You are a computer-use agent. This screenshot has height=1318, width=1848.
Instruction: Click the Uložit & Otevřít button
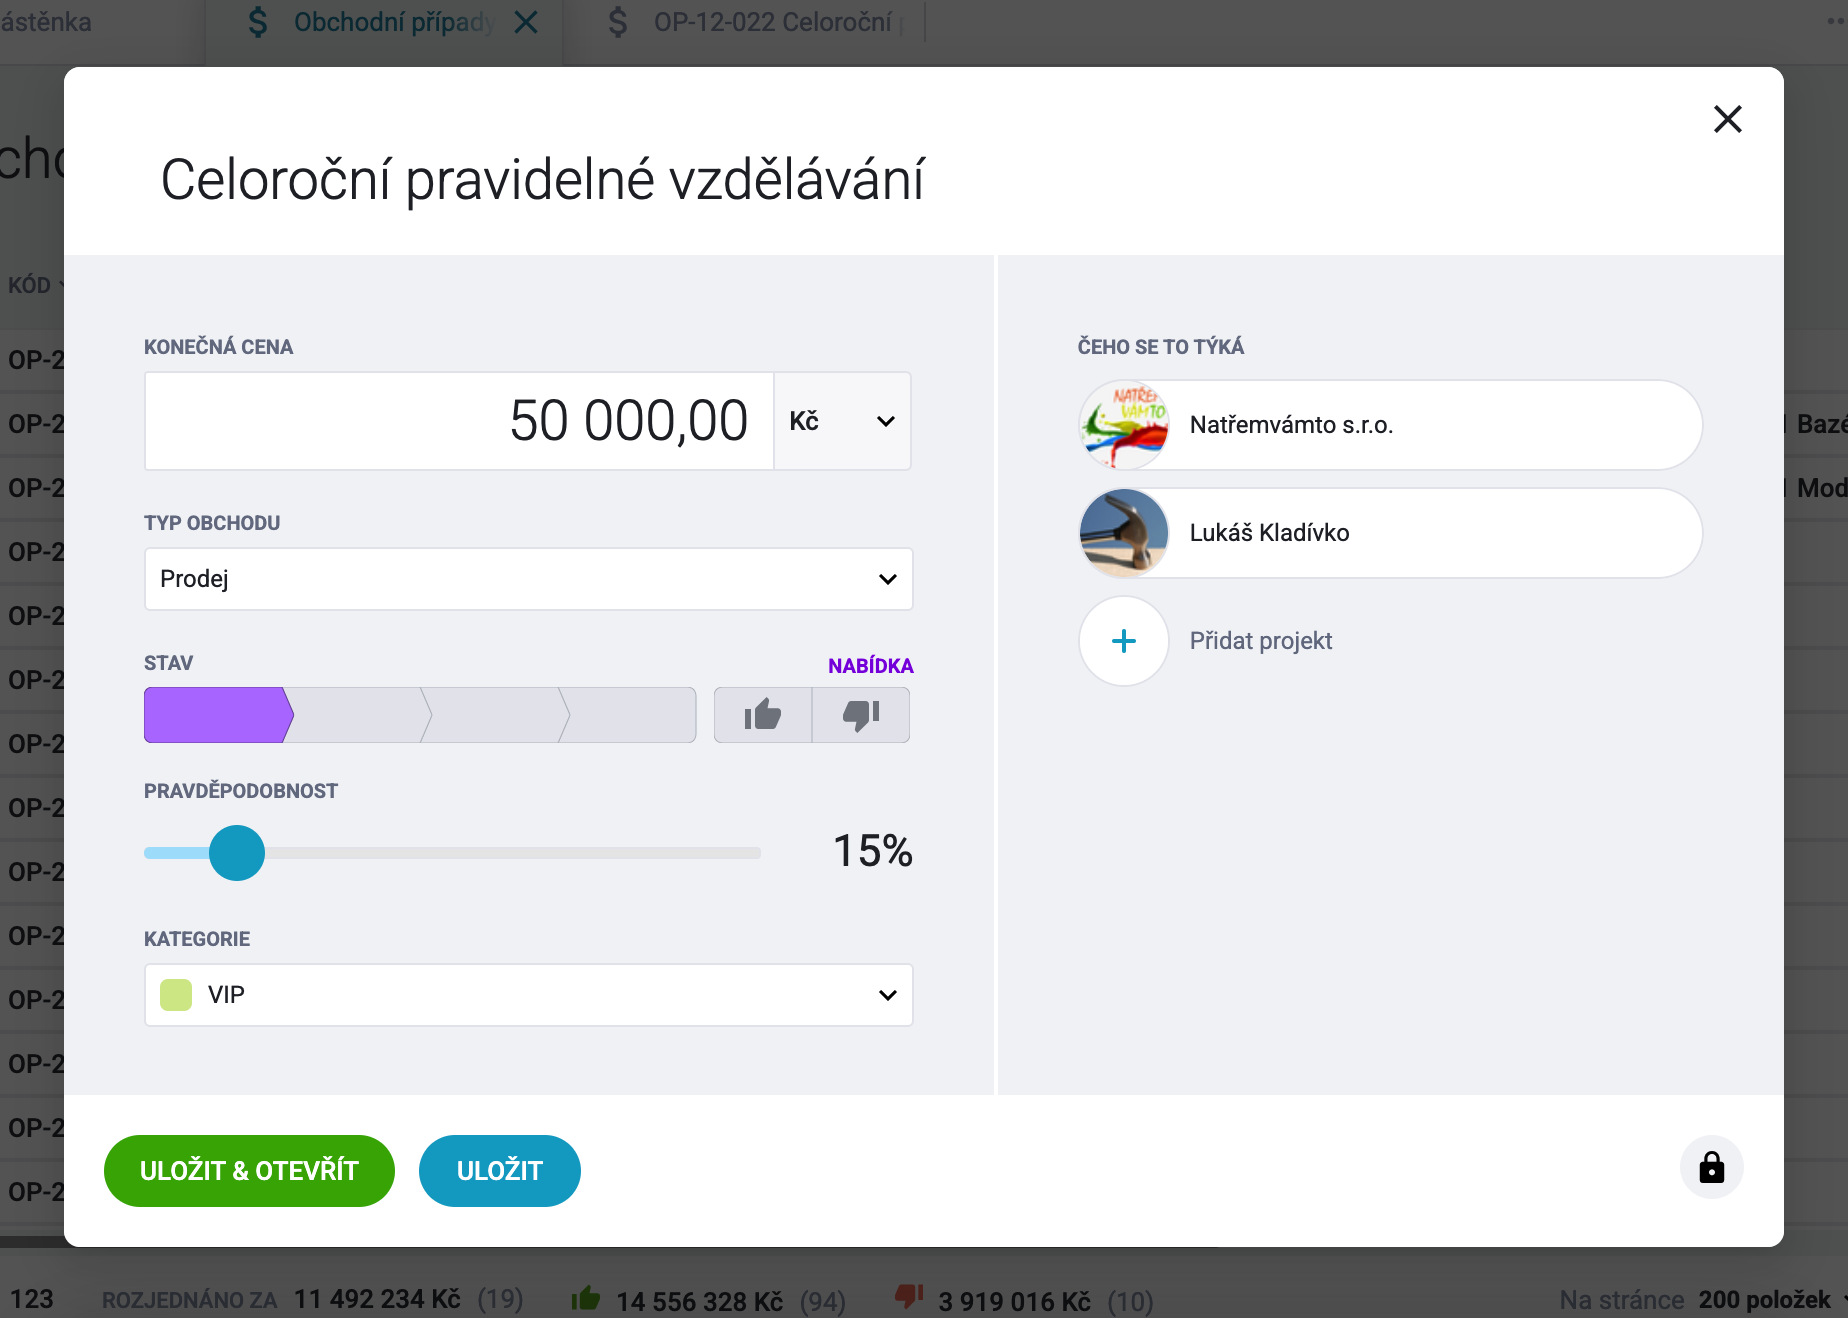(x=249, y=1171)
